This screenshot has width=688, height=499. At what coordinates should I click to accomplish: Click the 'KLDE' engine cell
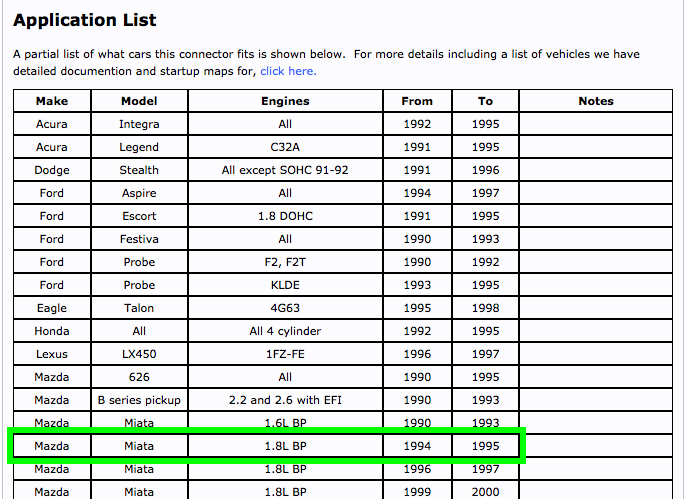(x=285, y=285)
